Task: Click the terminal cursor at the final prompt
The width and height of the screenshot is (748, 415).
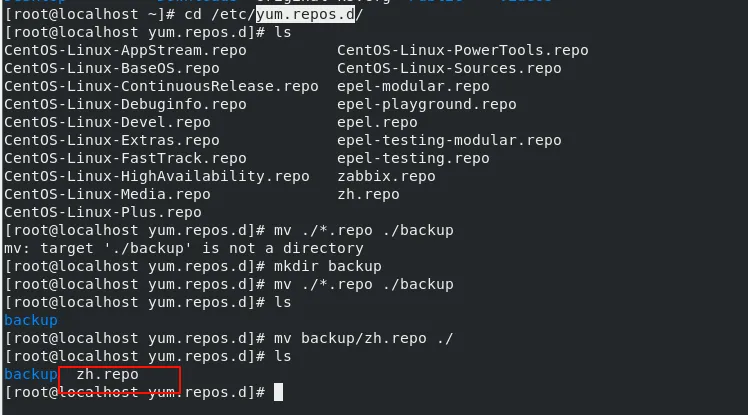Action: (278, 392)
